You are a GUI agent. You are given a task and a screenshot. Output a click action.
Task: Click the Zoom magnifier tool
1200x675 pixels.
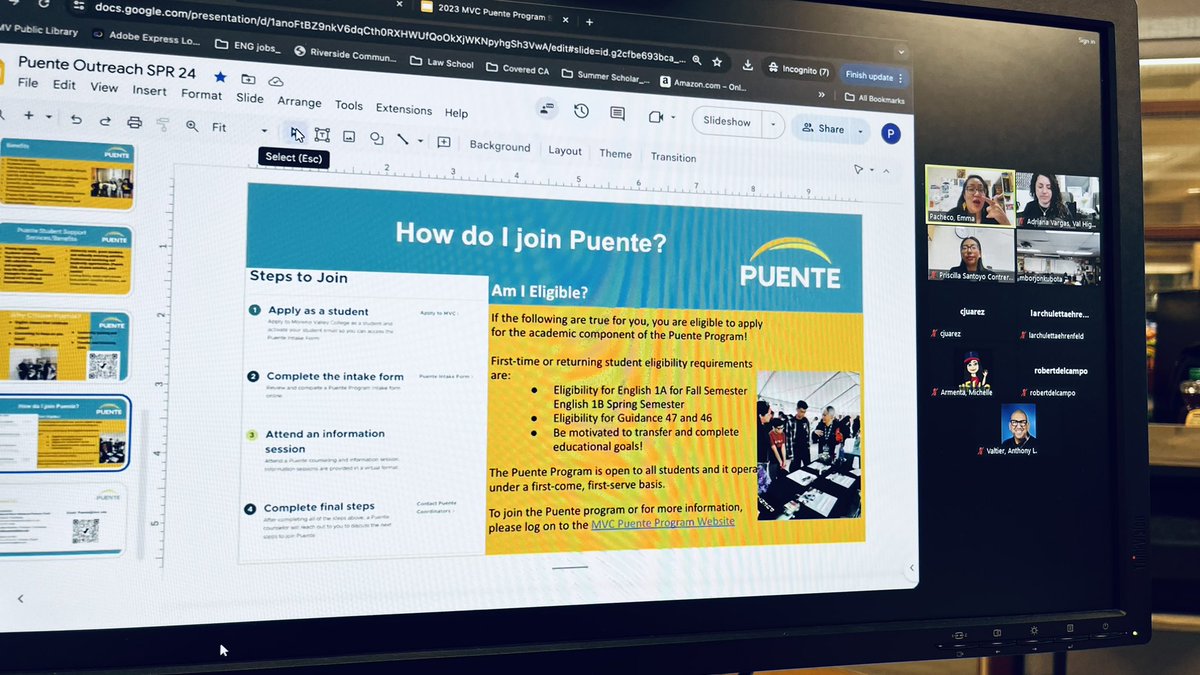[x=192, y=126]
